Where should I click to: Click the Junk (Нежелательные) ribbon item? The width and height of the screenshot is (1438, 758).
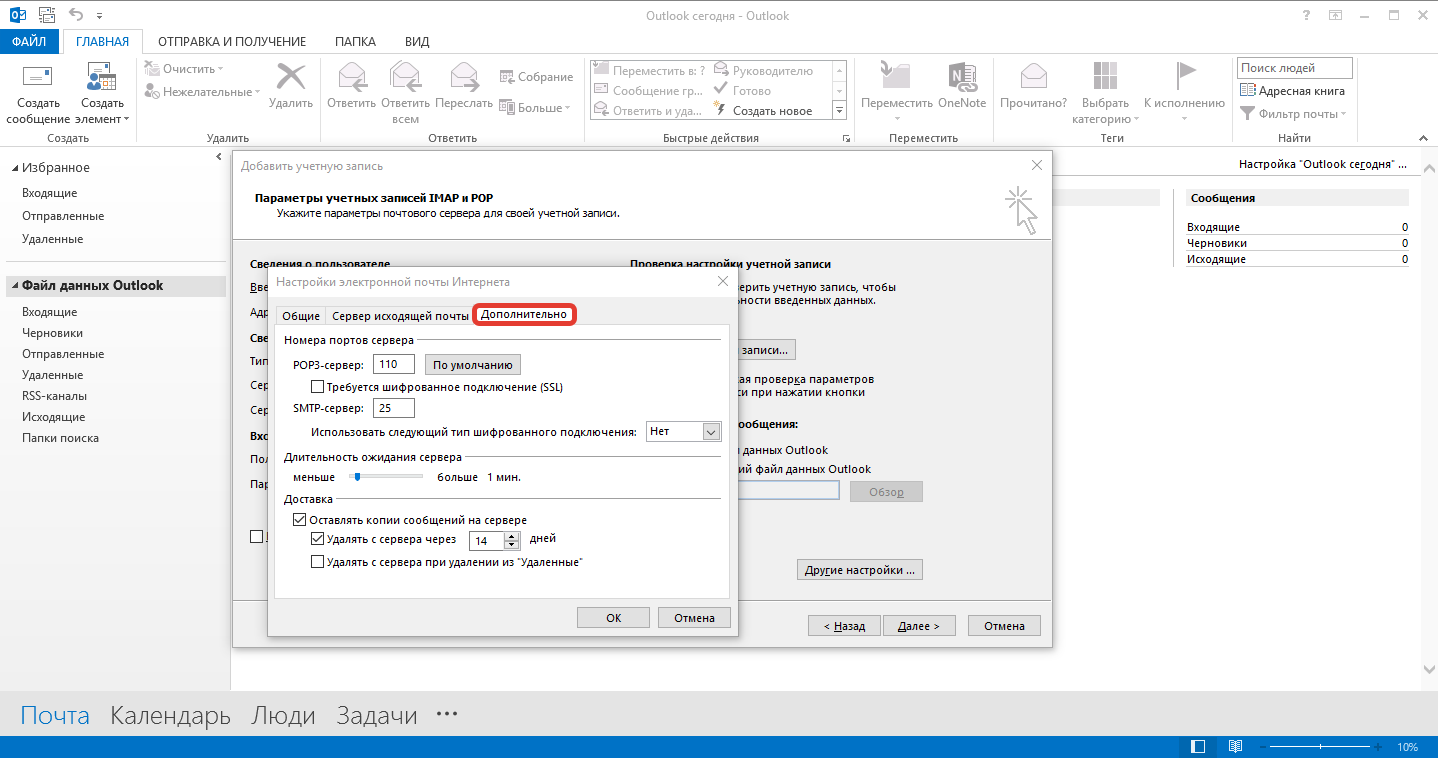(x=202, y=92)
